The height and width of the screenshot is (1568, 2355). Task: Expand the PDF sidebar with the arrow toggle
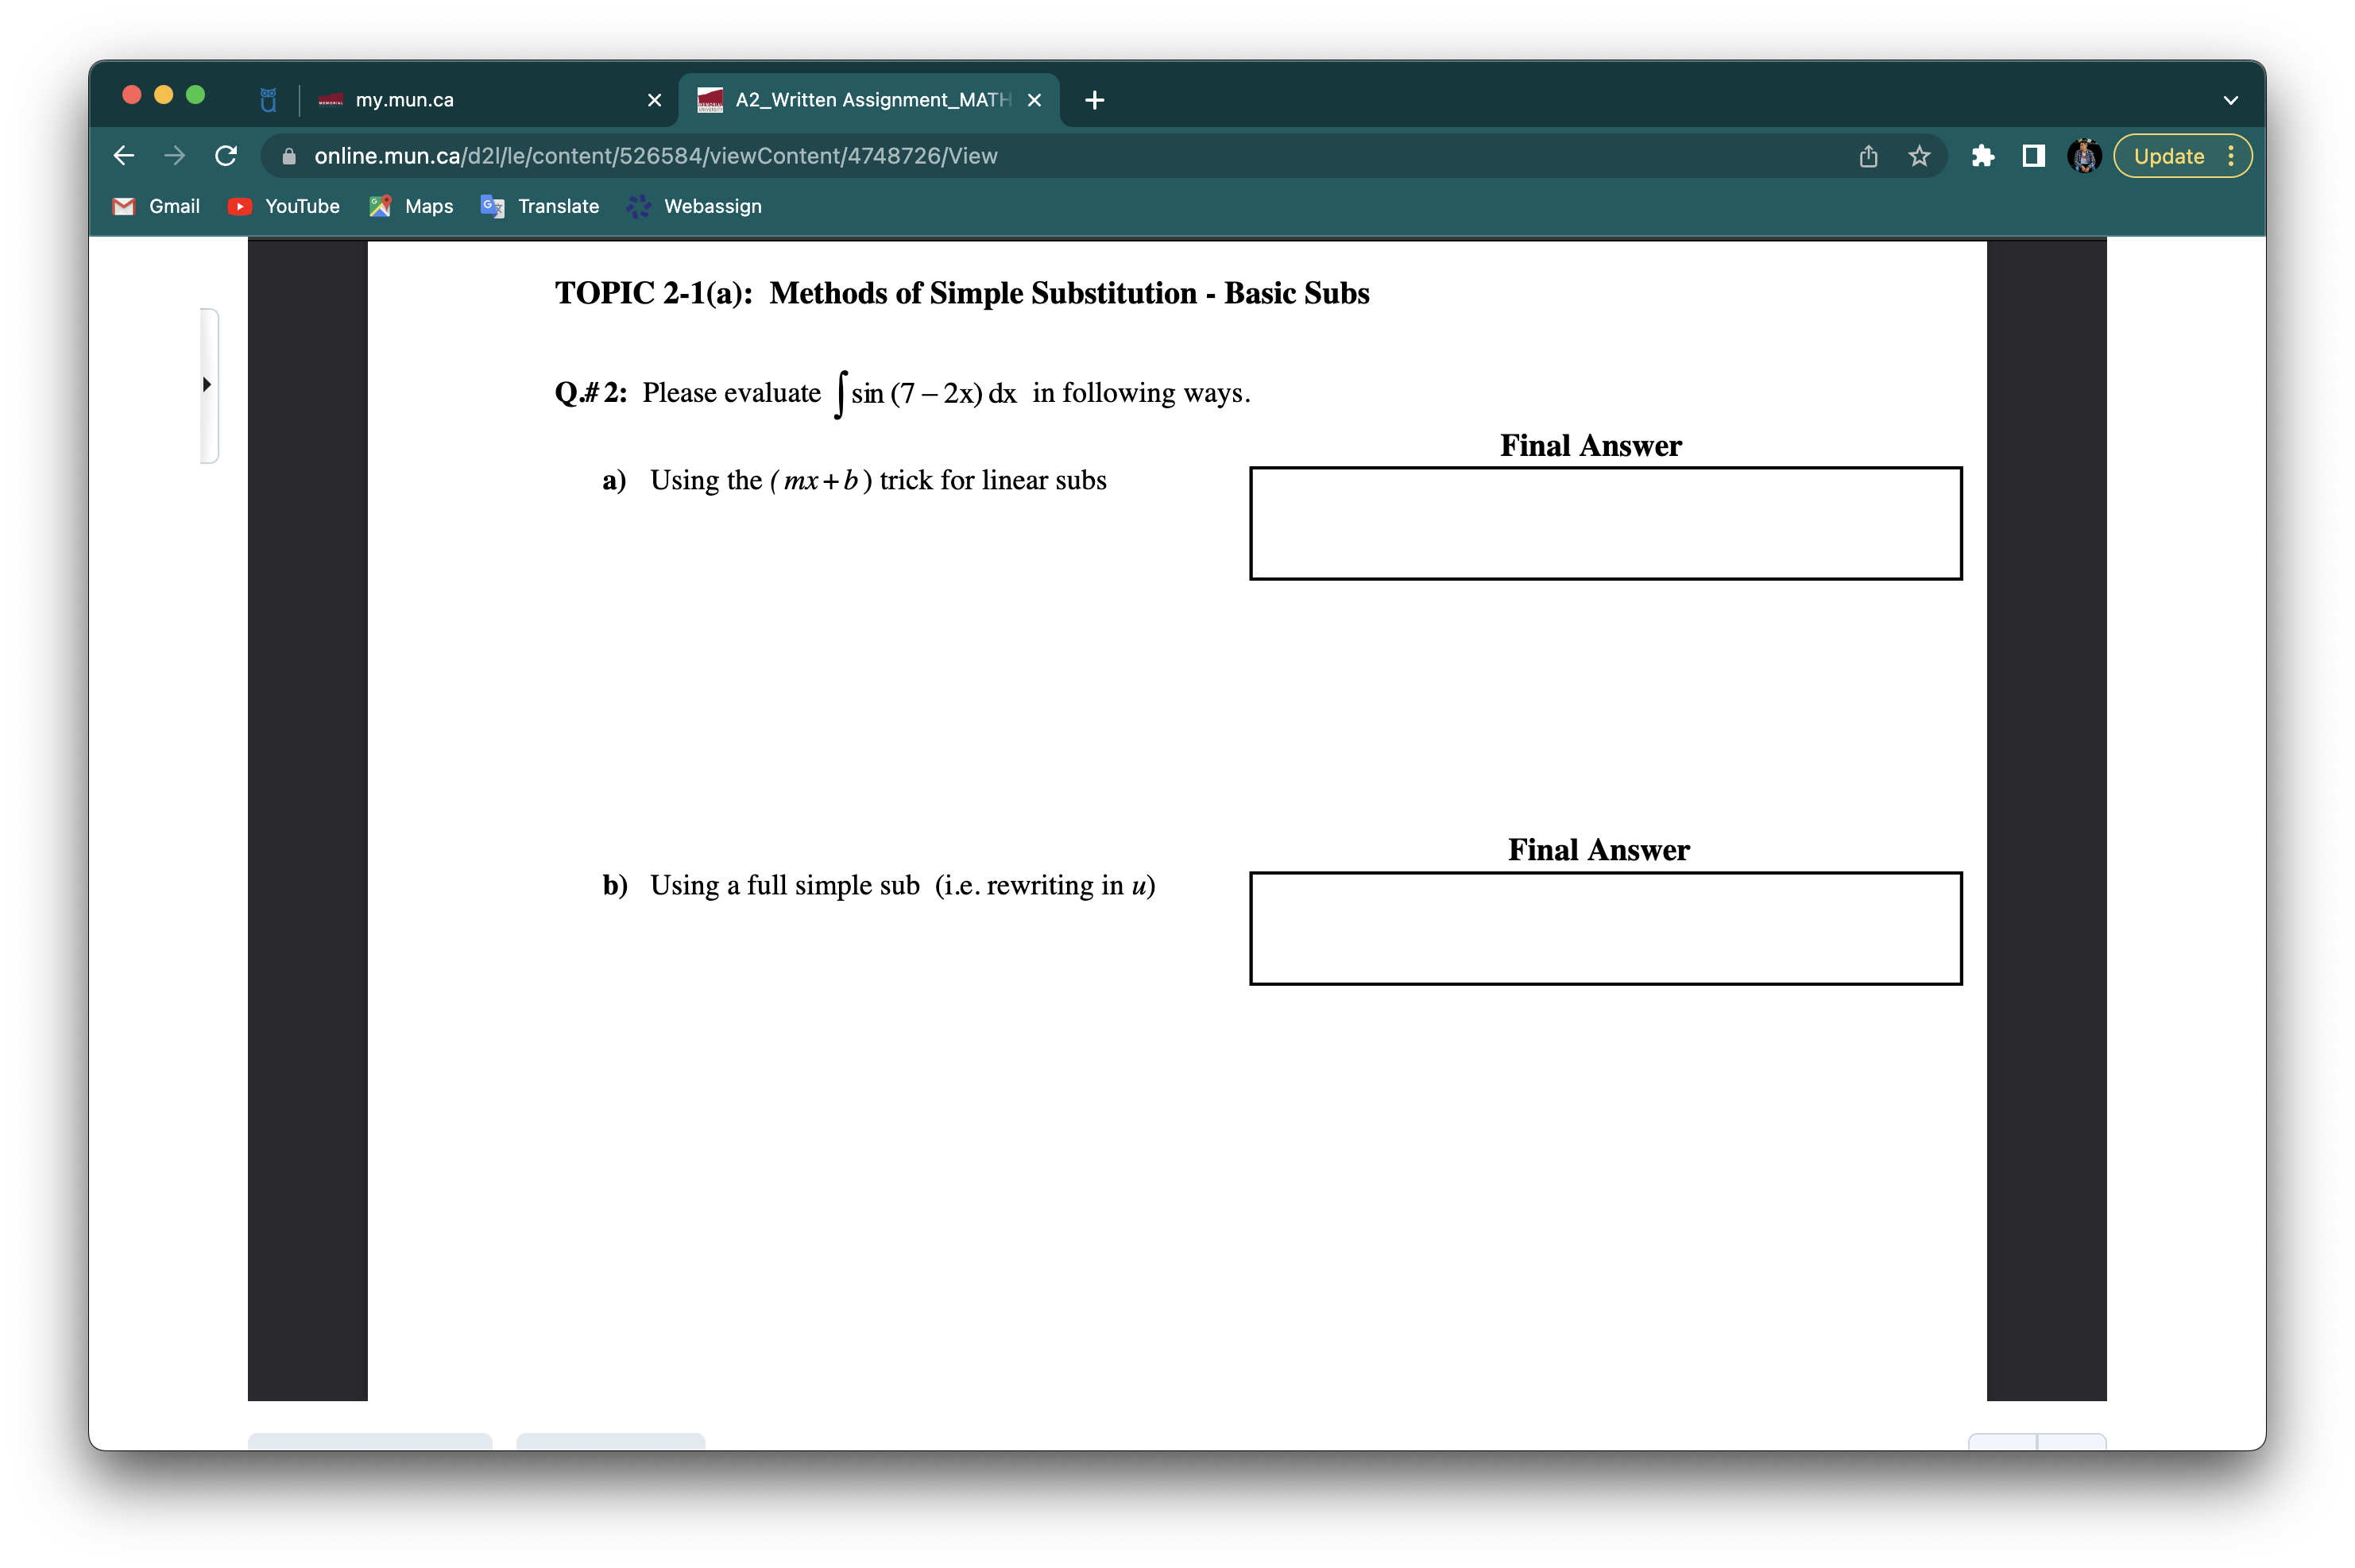[207, 384]
